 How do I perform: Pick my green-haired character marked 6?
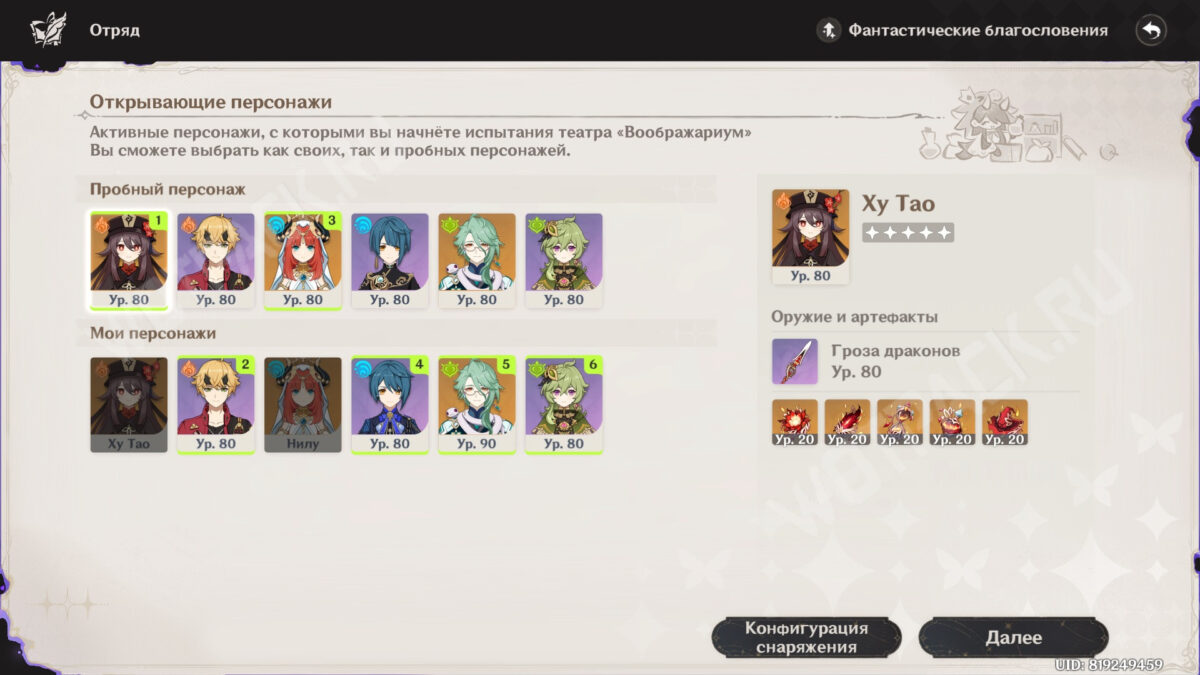click(564, 404)
